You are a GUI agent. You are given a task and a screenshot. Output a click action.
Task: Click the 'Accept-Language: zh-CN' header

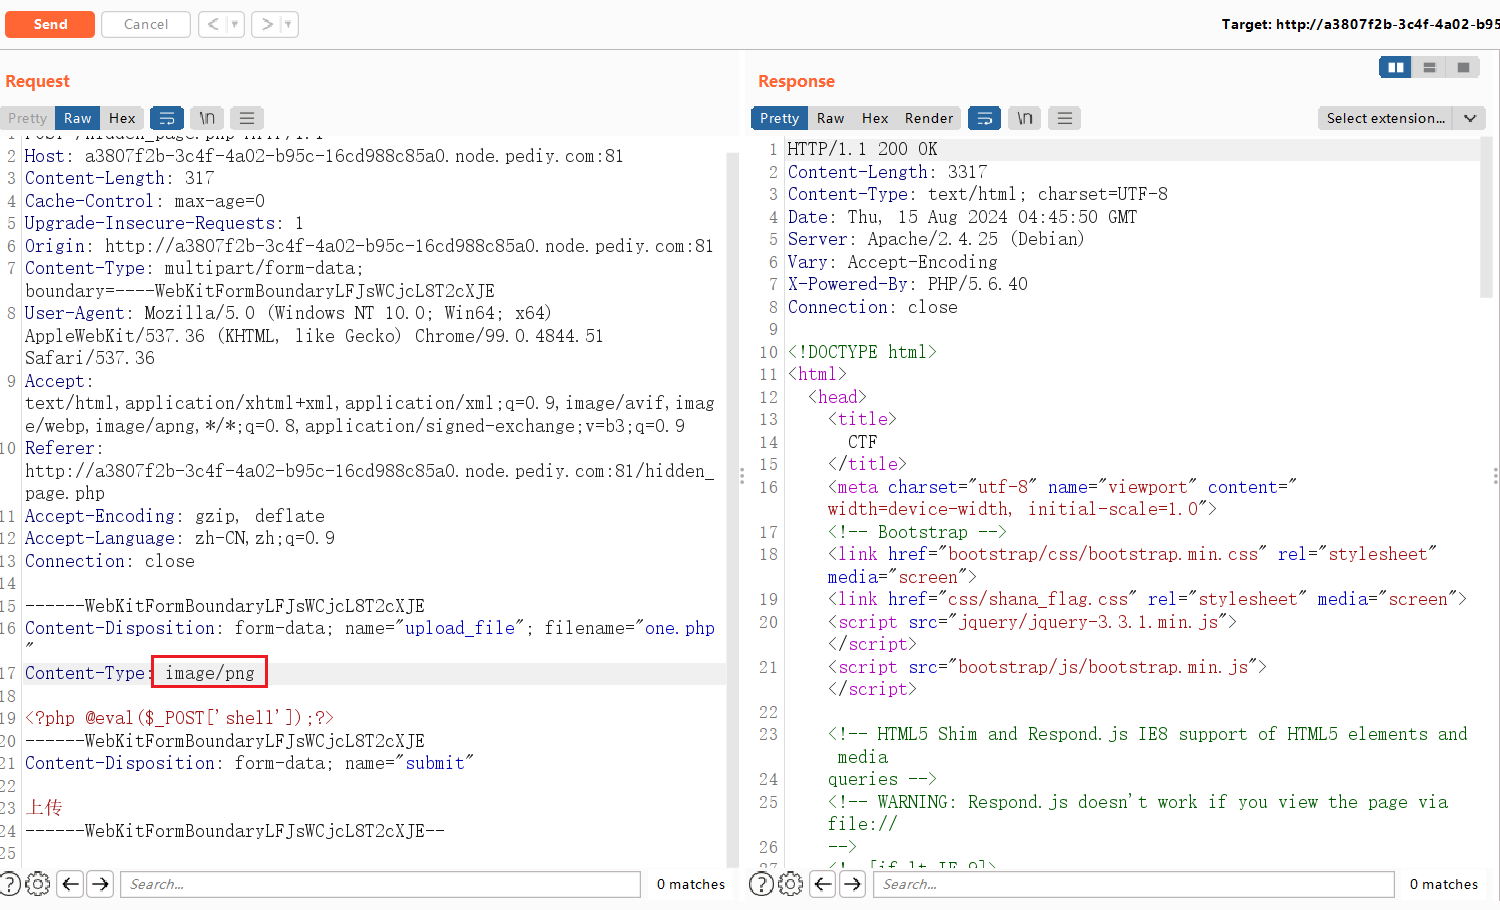(180, 538)
